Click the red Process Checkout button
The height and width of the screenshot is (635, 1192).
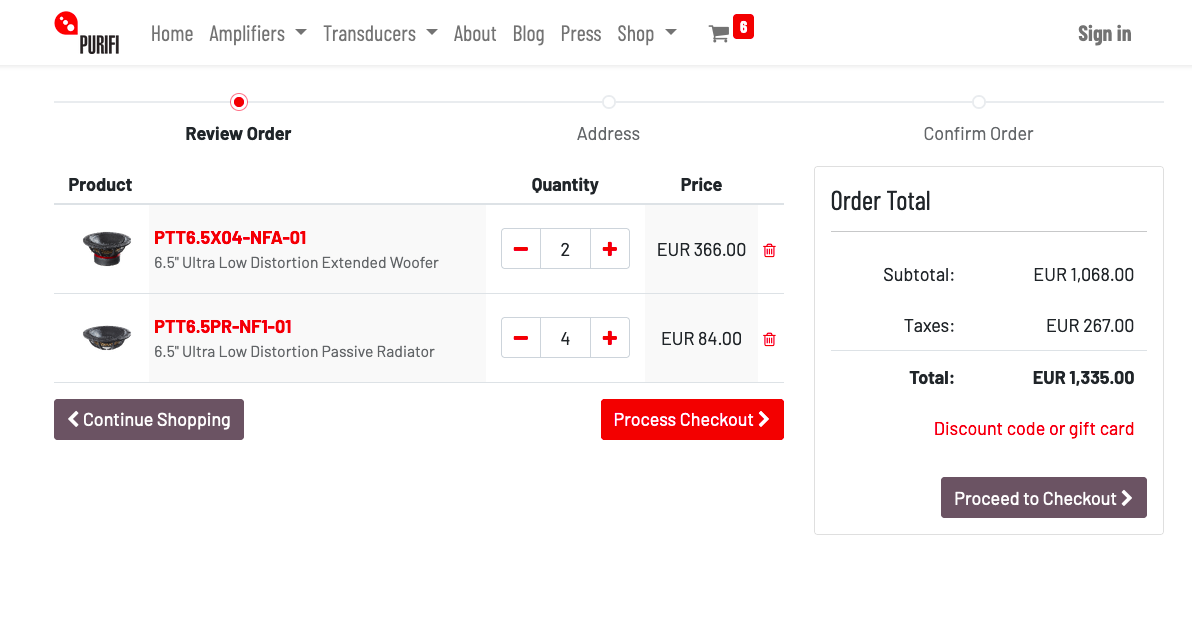point(692,420)
